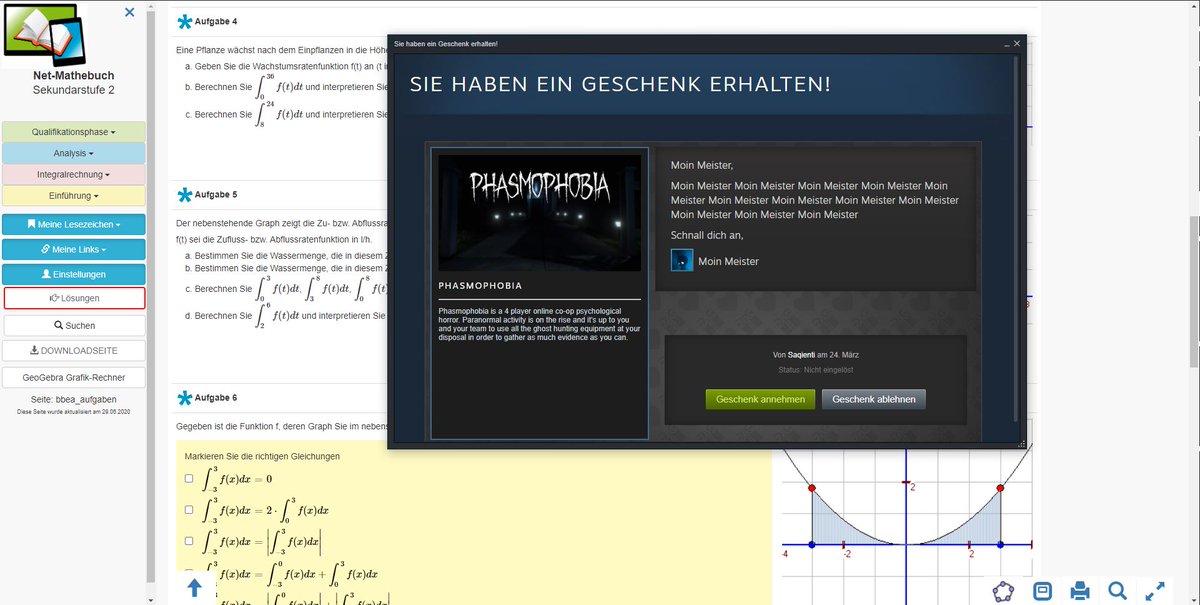Image resolution: width=1200 pixels, height=605 pixels.
Task: Click the Aufgabe 5 heading
Action: 216,194
